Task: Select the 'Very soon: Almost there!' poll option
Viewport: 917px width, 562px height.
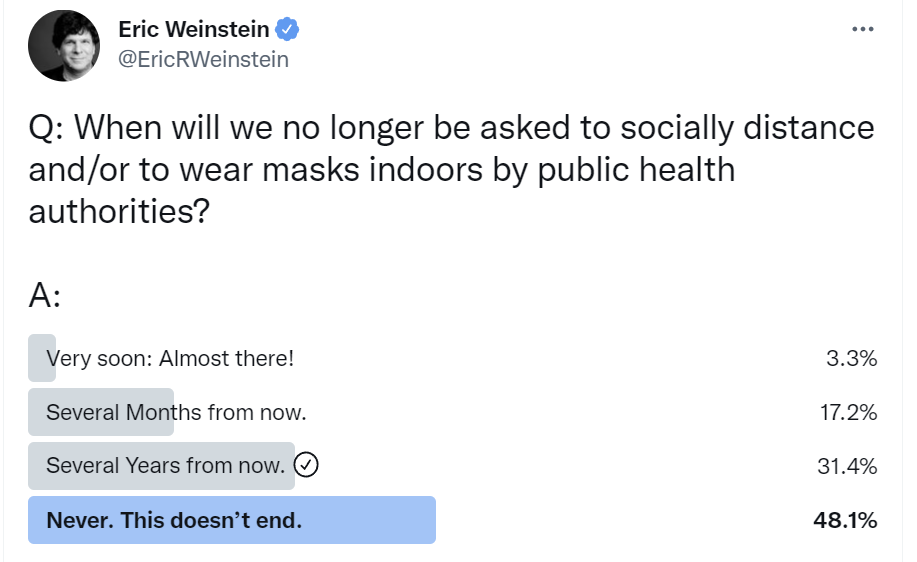Action: (x=170, y=358)
